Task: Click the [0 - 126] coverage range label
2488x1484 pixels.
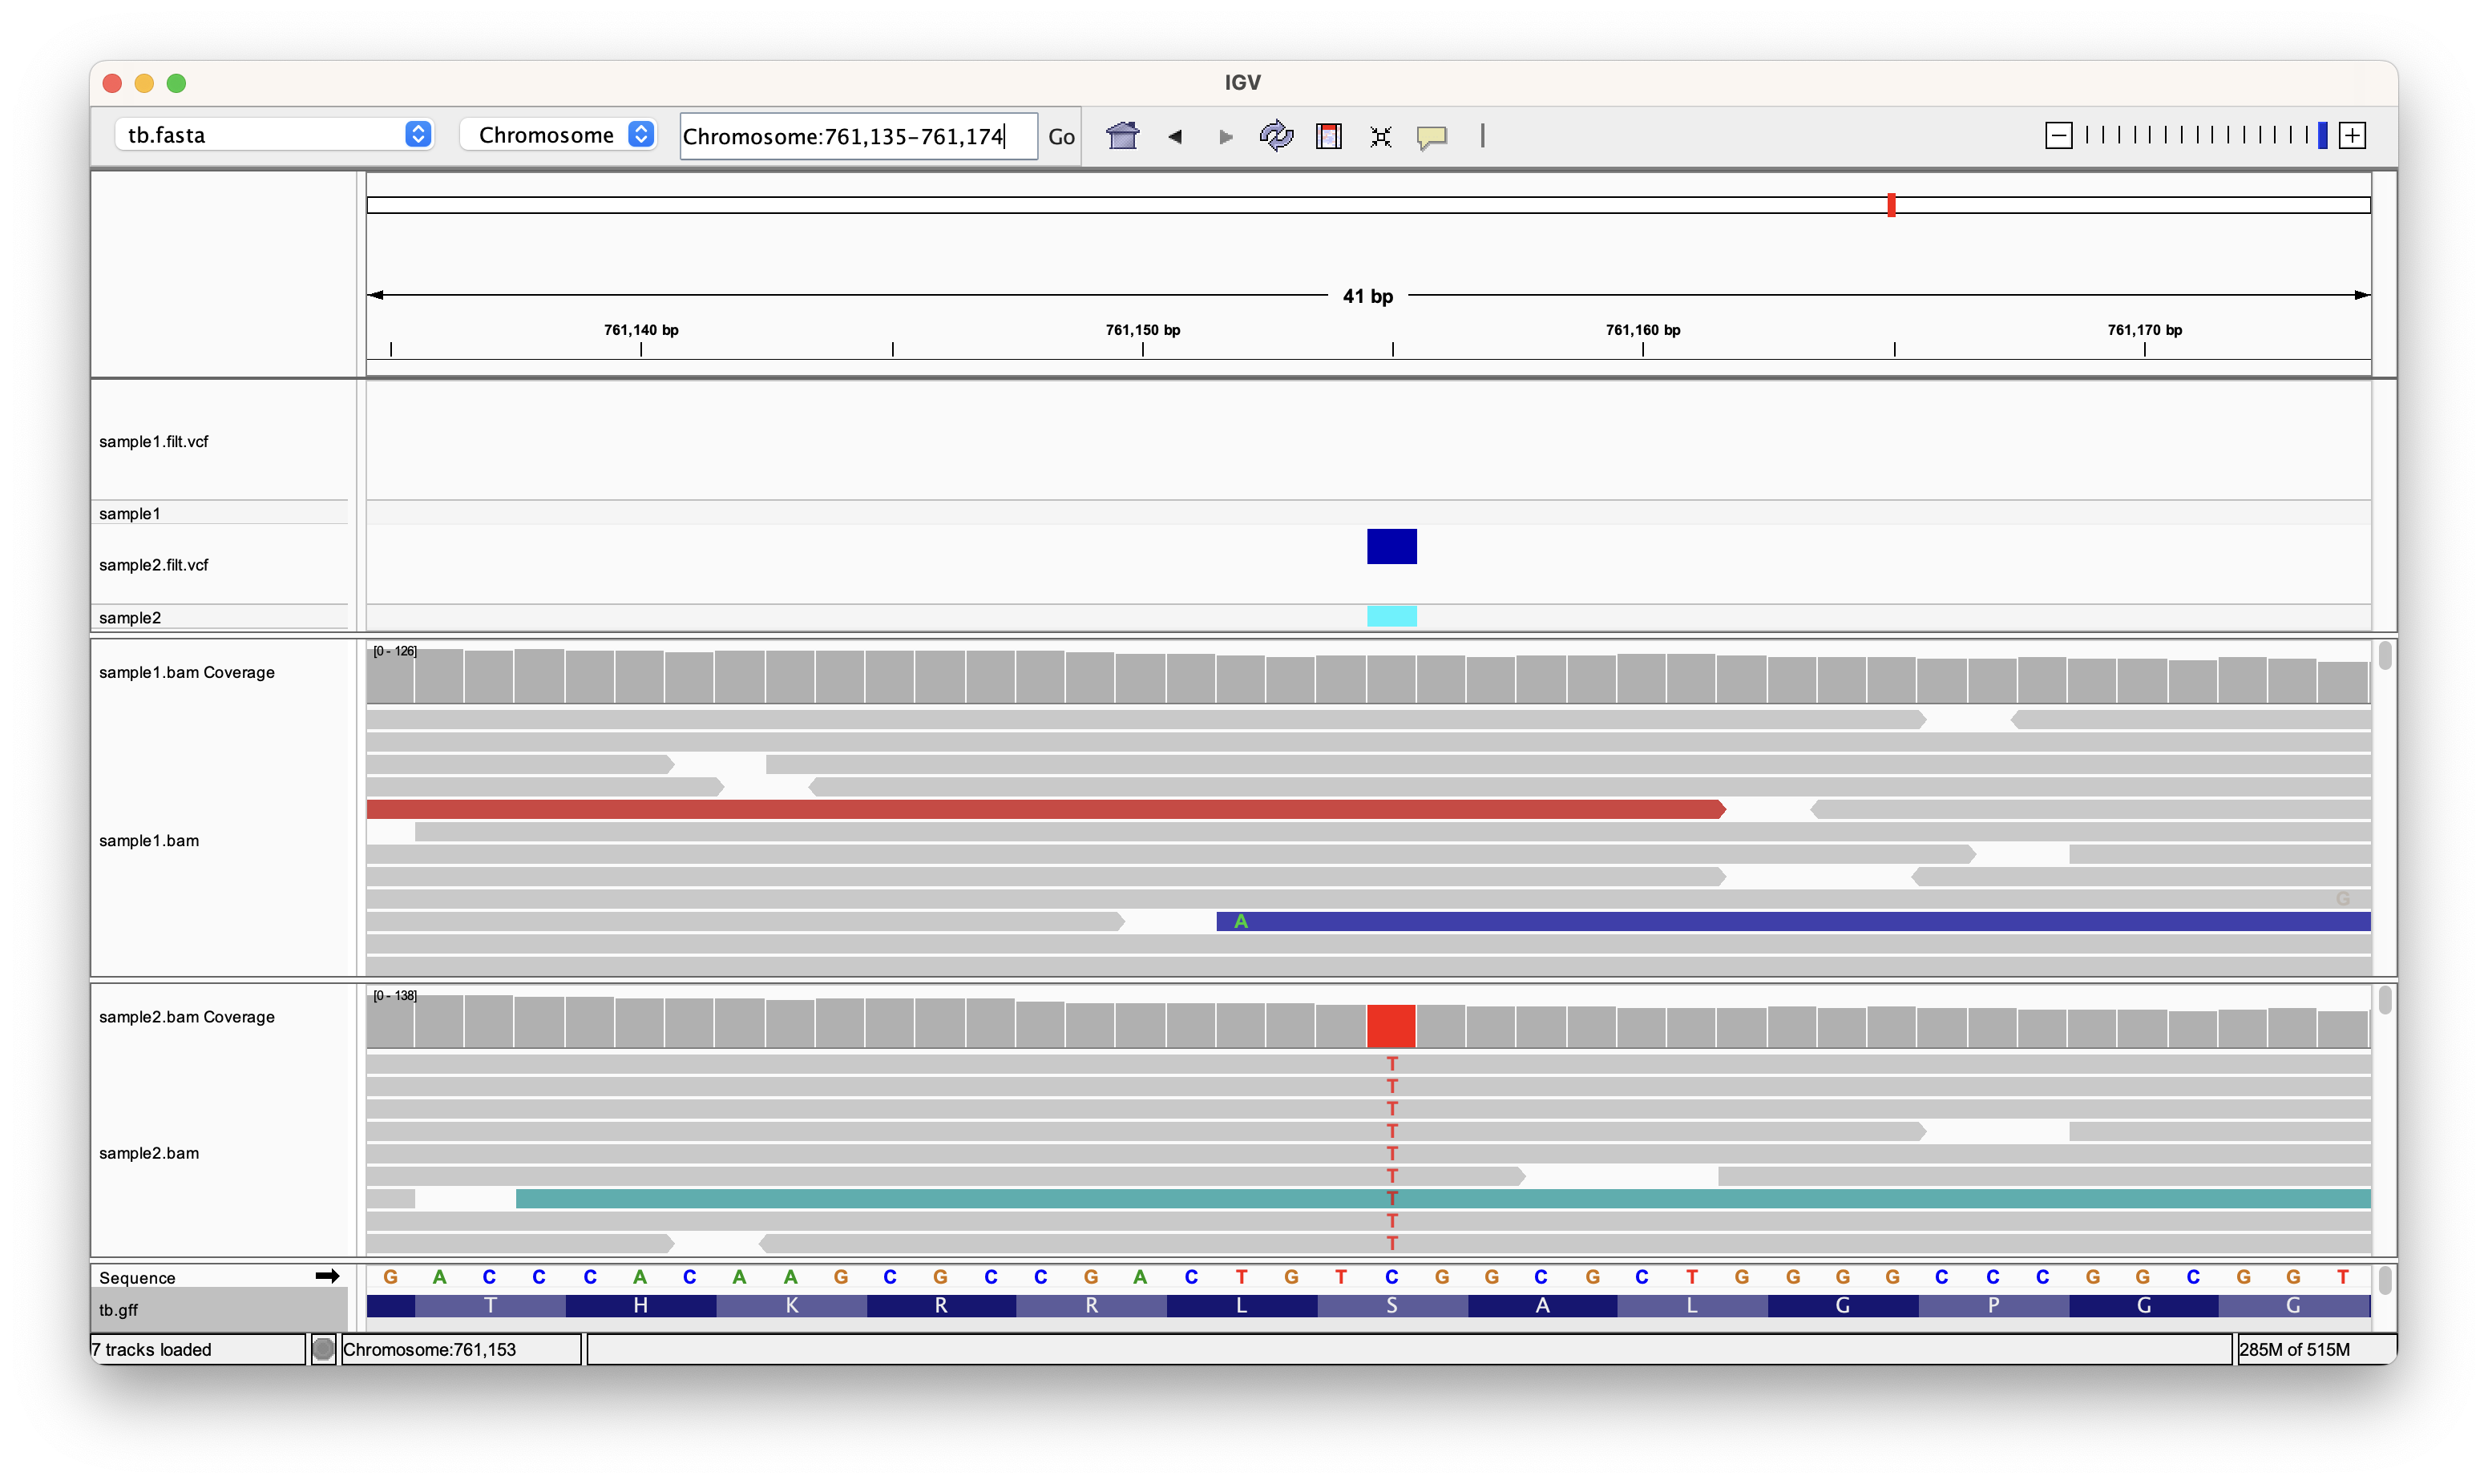Action: (x=394, y=651)
